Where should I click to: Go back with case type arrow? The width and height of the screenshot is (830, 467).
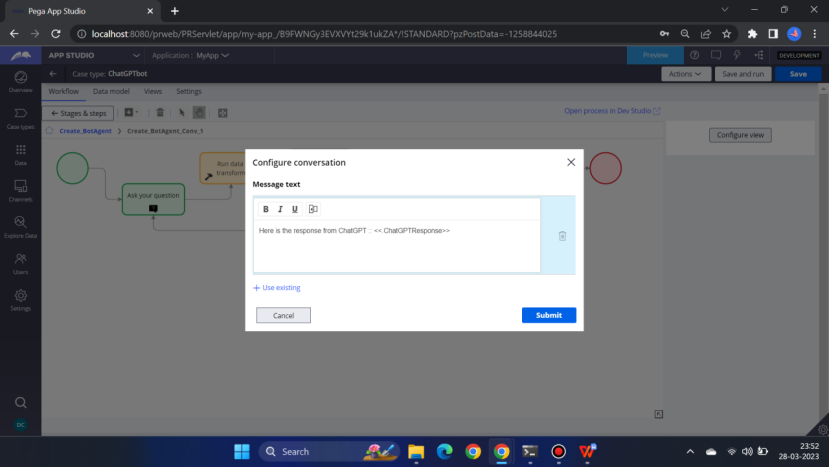click(53, 74)
